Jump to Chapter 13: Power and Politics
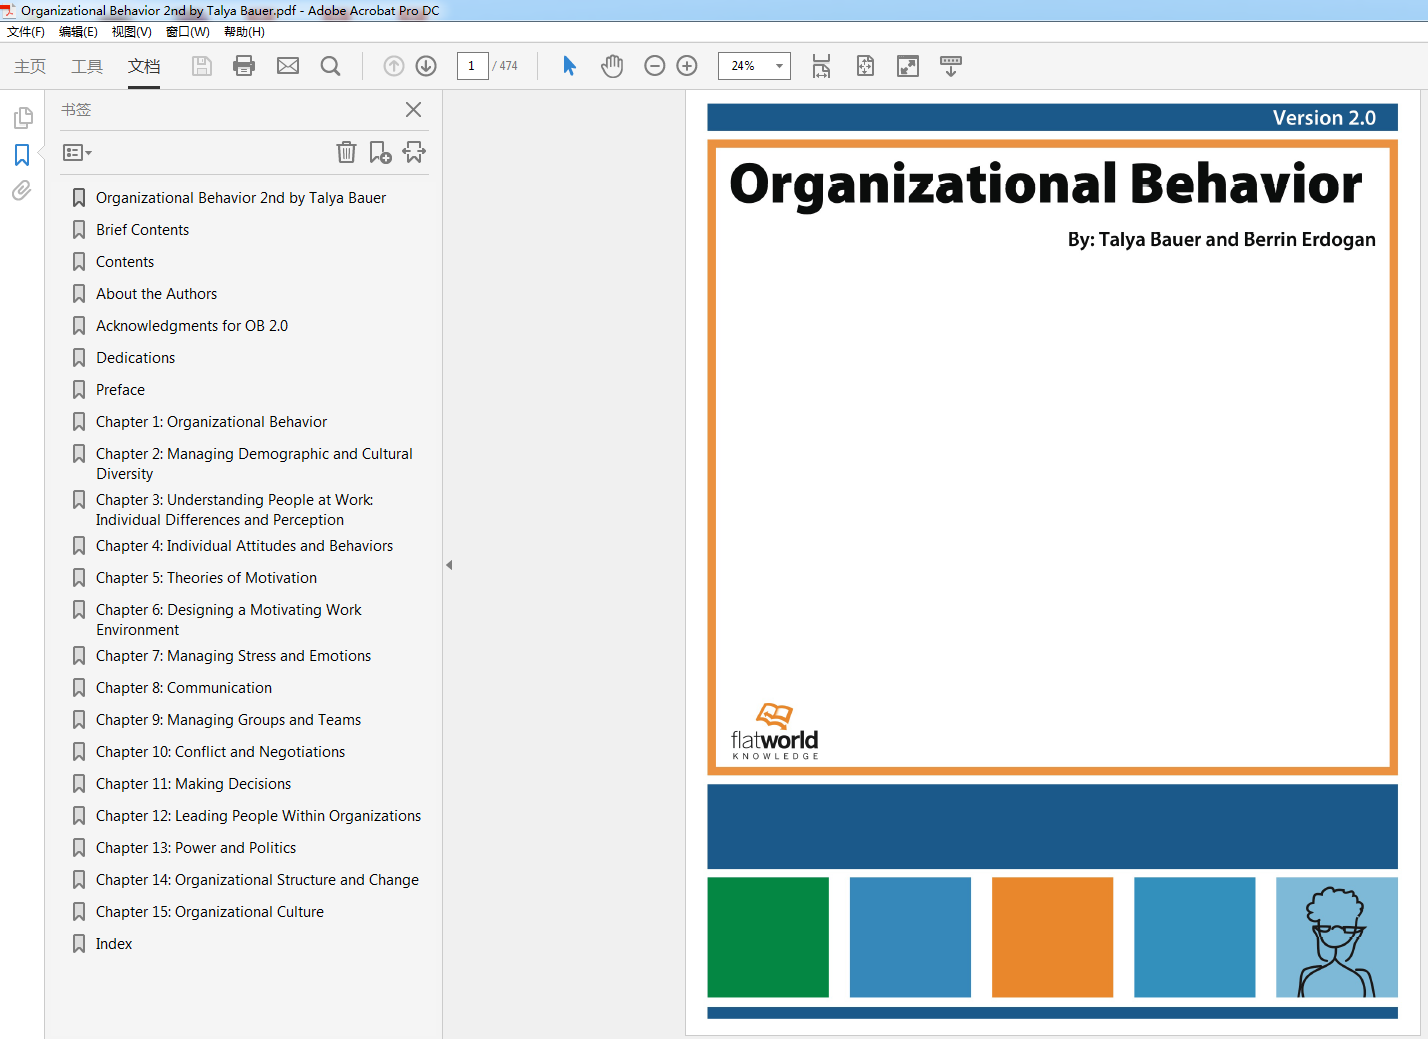The height and width of the screenshot is (1039, 1428). click(x=196, y=848)
